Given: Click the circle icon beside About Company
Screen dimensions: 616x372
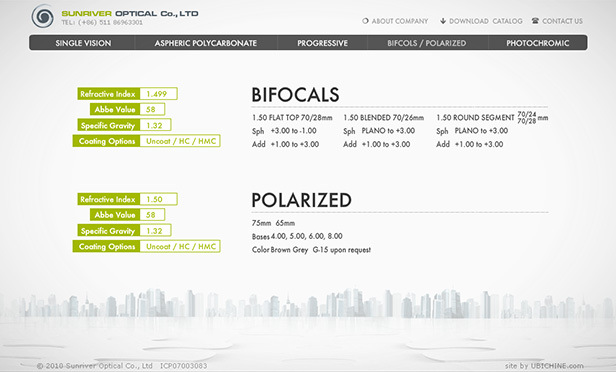Looking at the screenshot, I should [x=365, y=21].
